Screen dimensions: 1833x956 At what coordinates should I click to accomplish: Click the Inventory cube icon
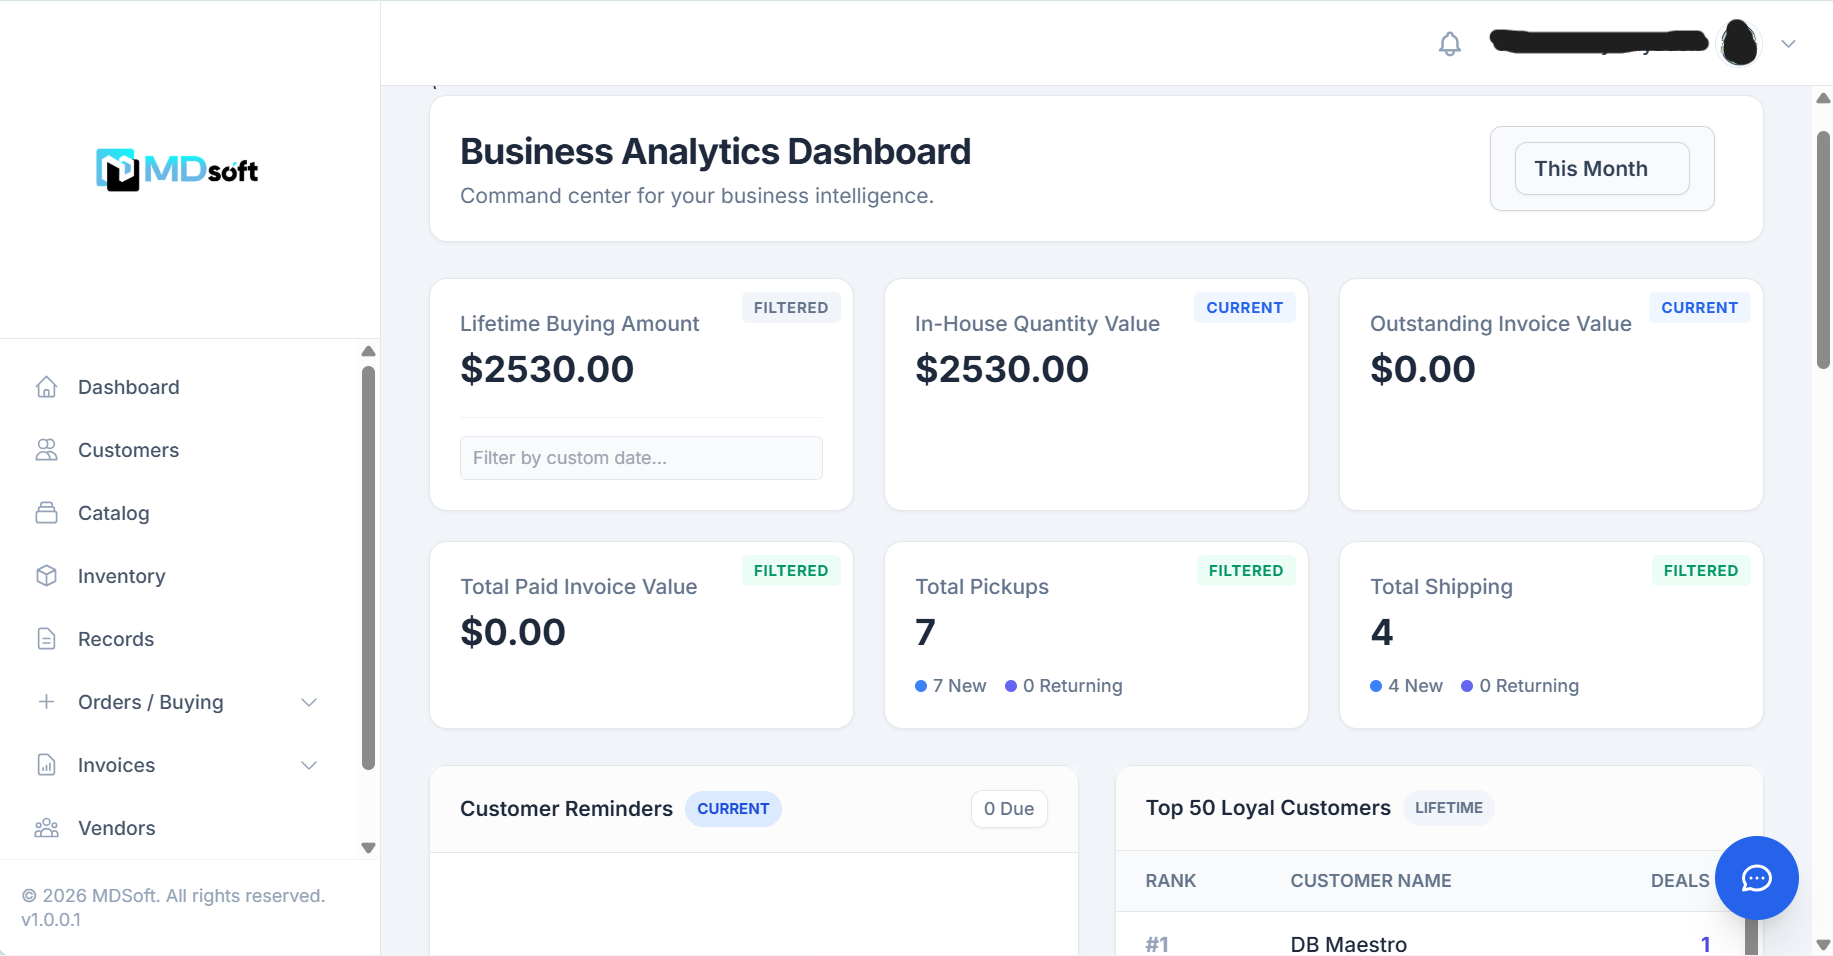(x=46, y=576)
